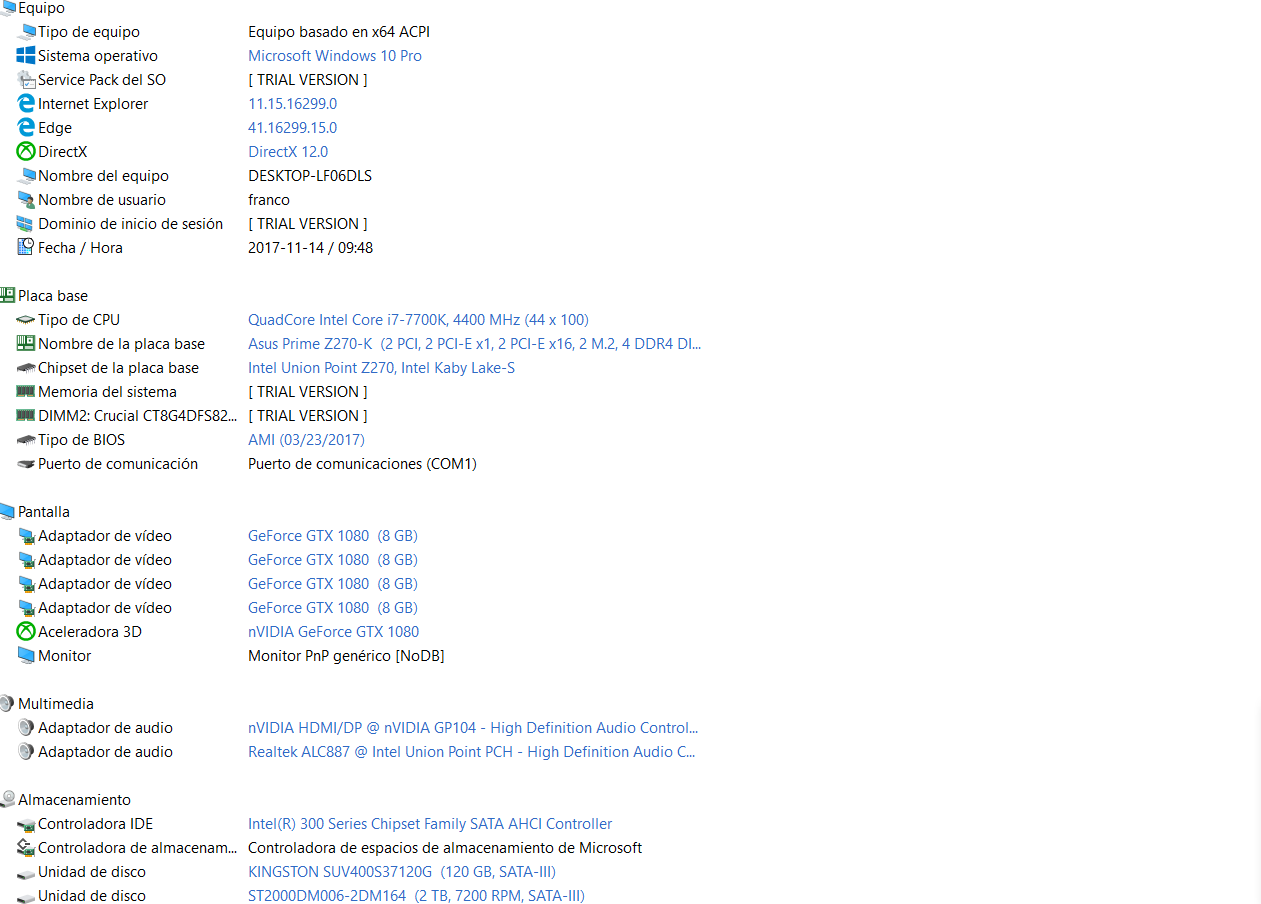Select the Multimedia section header
Screen dimensions: 1261x904
point(56,704)
